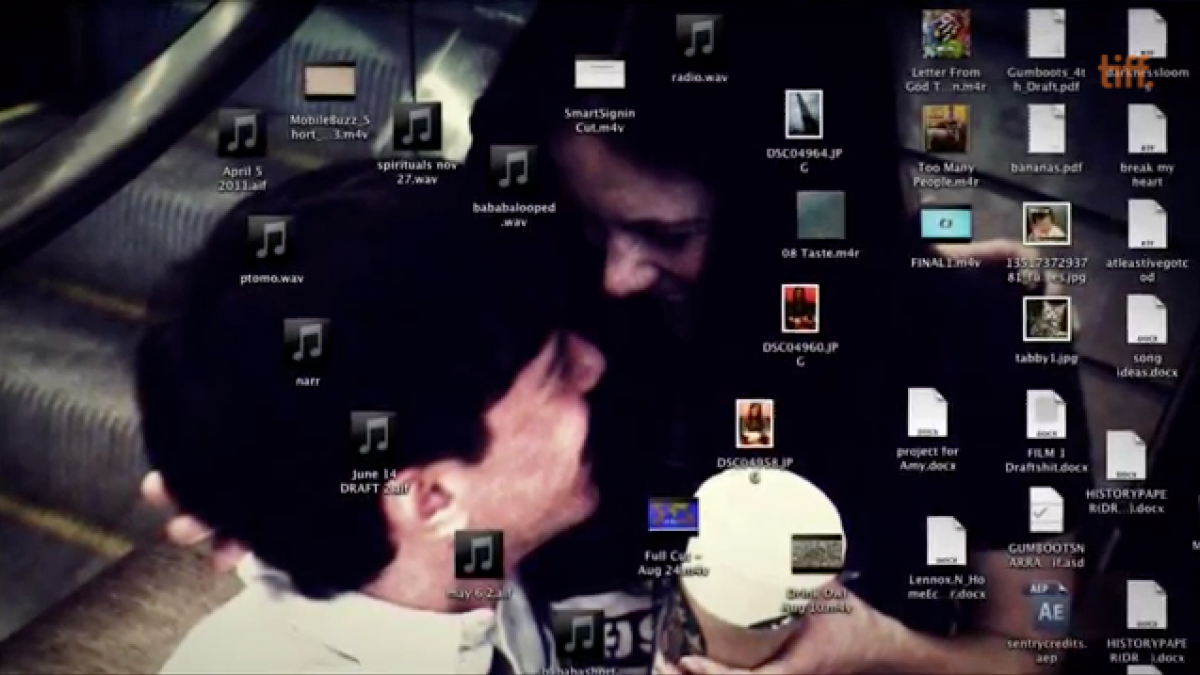Open the SmartSigninCut.m4v video file
The image size is (1200, 675).
pos(599,74)
